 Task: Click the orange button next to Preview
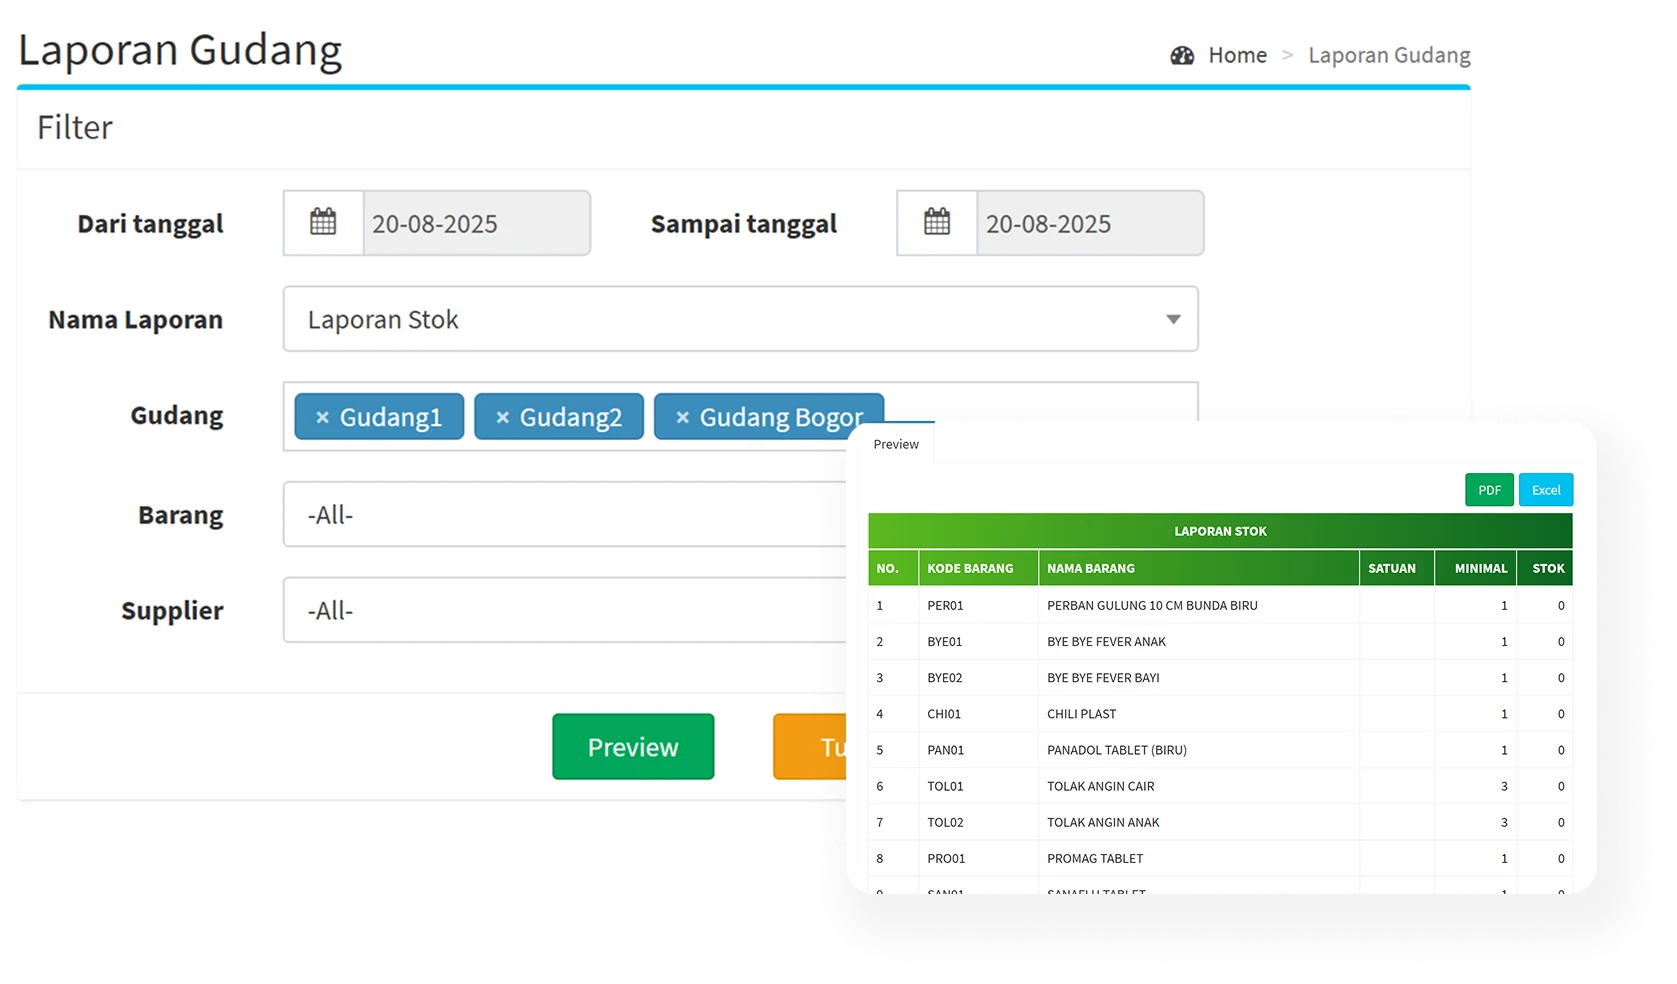809,747
